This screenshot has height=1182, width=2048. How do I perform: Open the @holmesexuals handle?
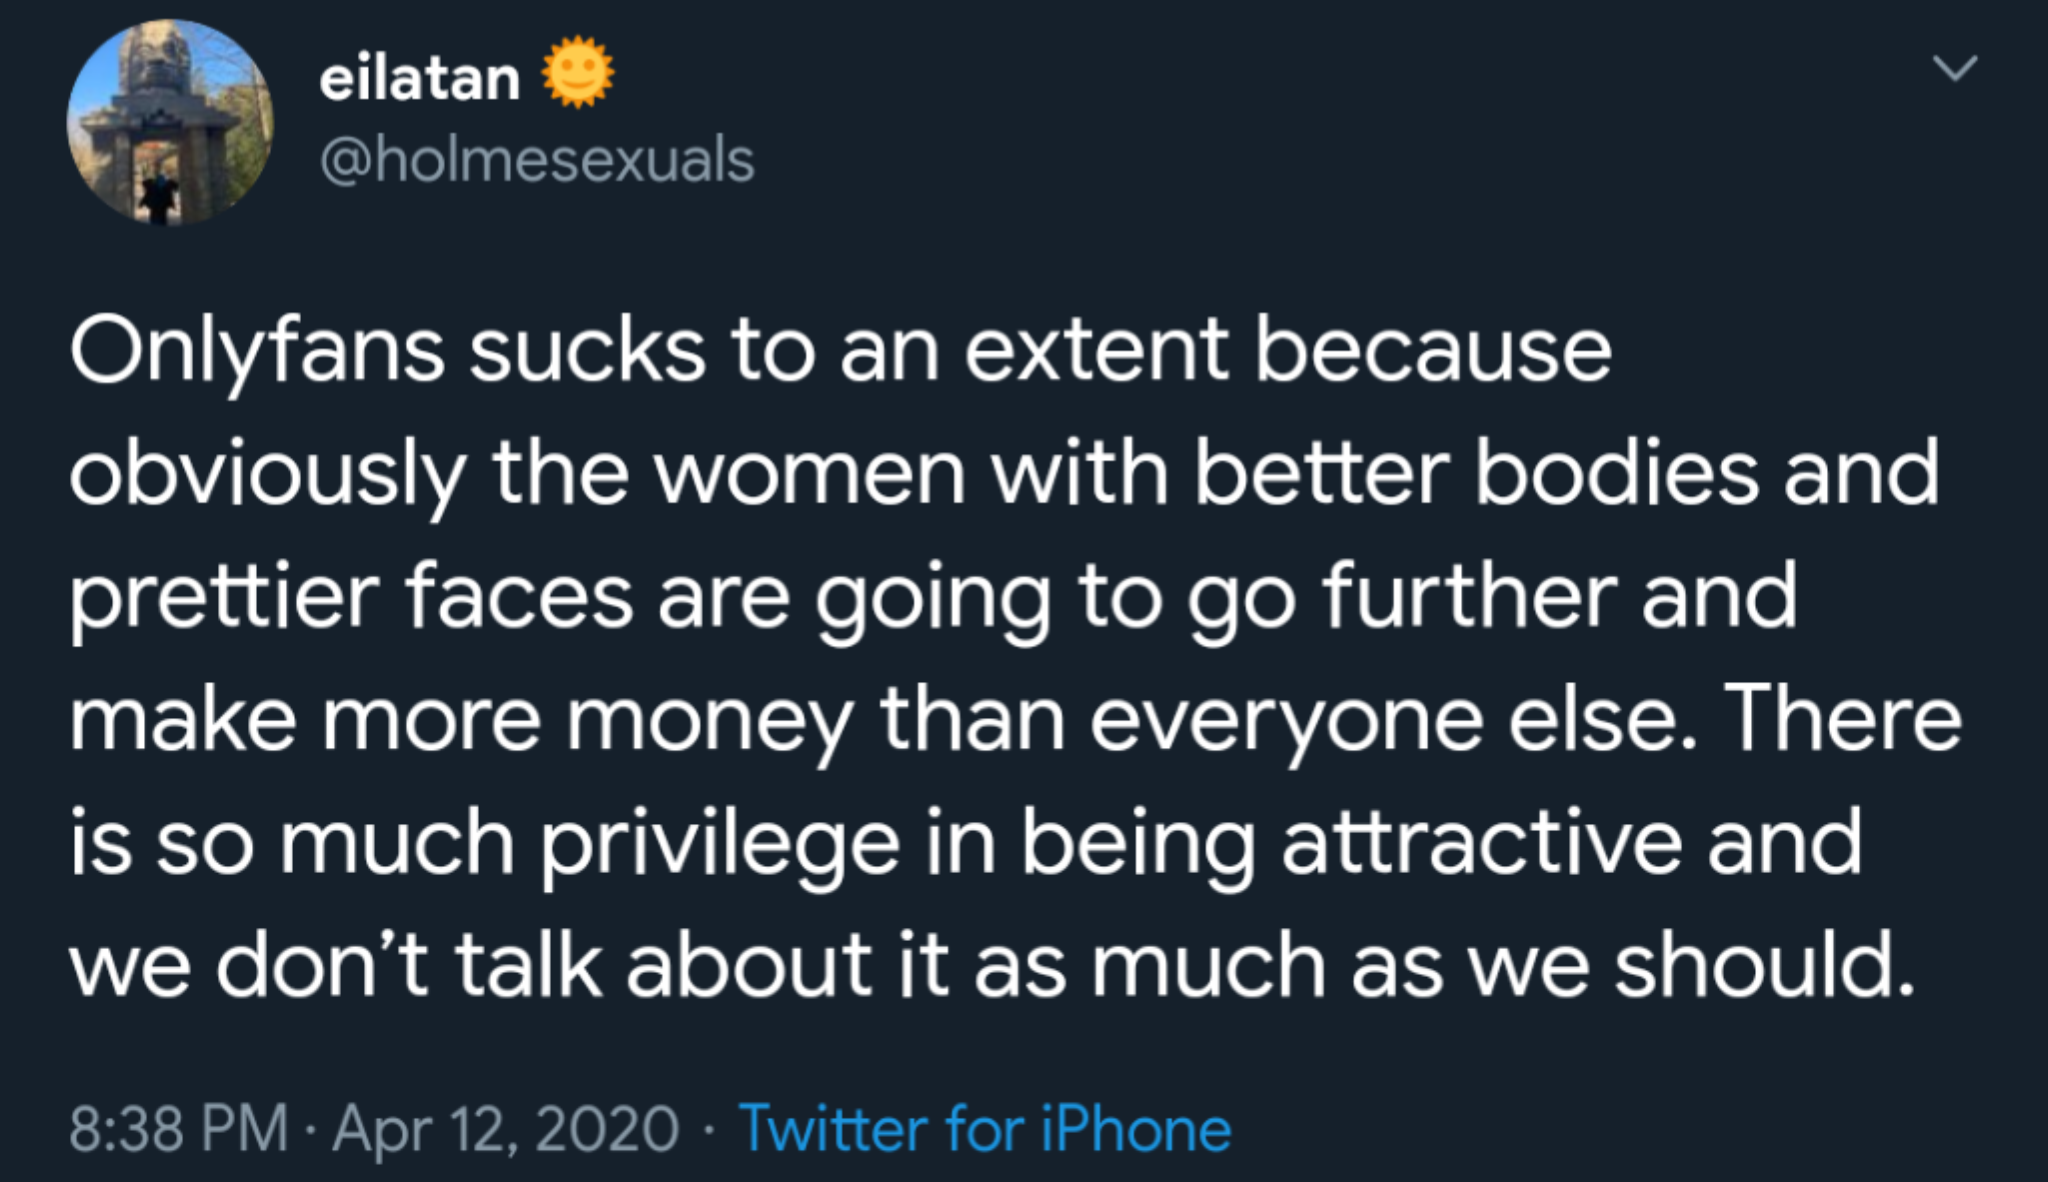coord(537,160)
